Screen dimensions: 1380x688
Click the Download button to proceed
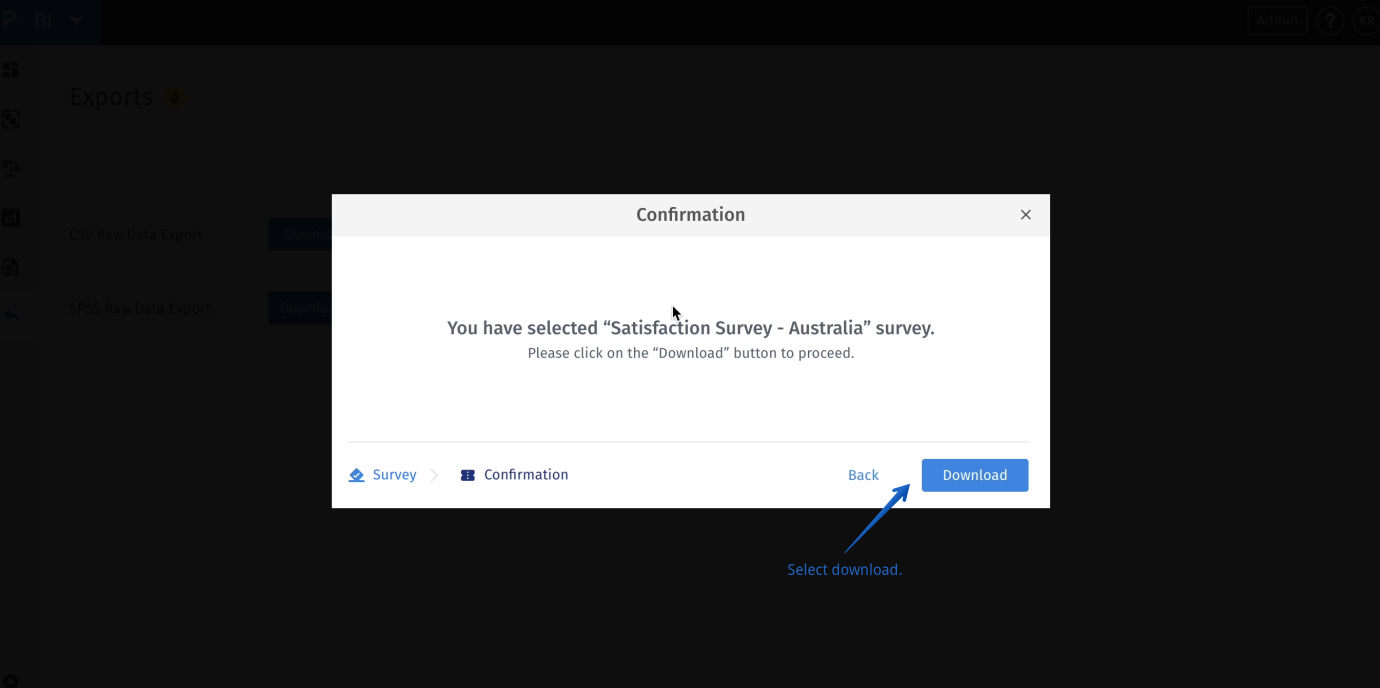coord(974,474)
